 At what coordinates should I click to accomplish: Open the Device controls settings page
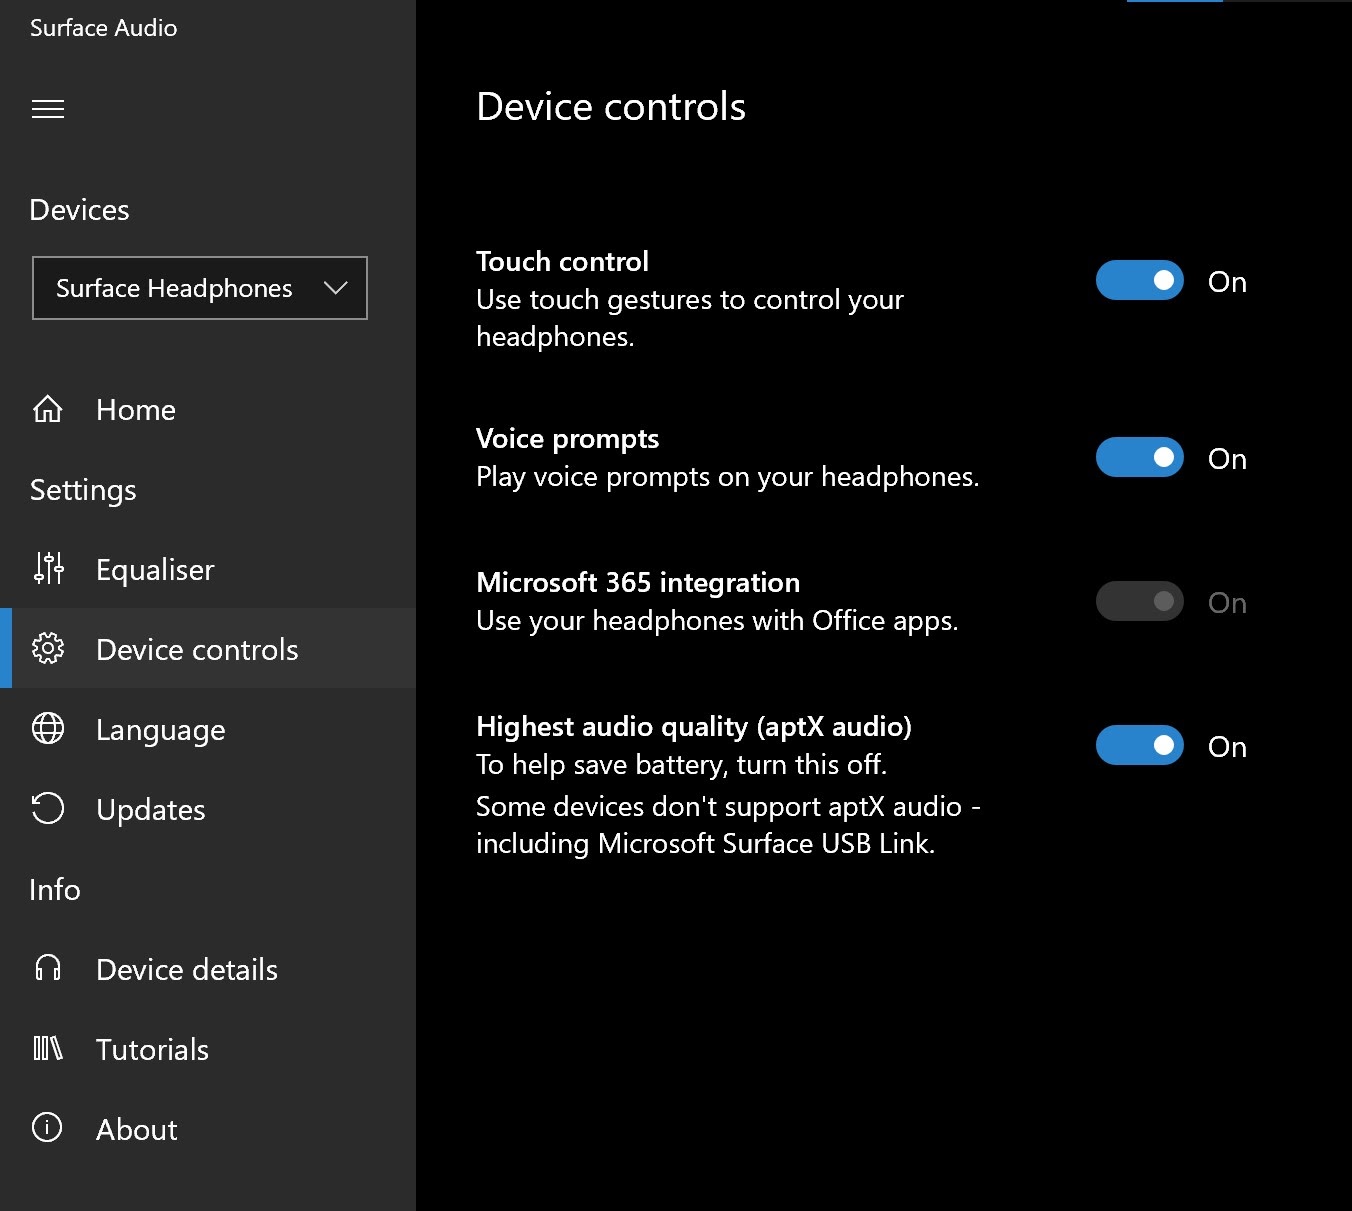197,649
